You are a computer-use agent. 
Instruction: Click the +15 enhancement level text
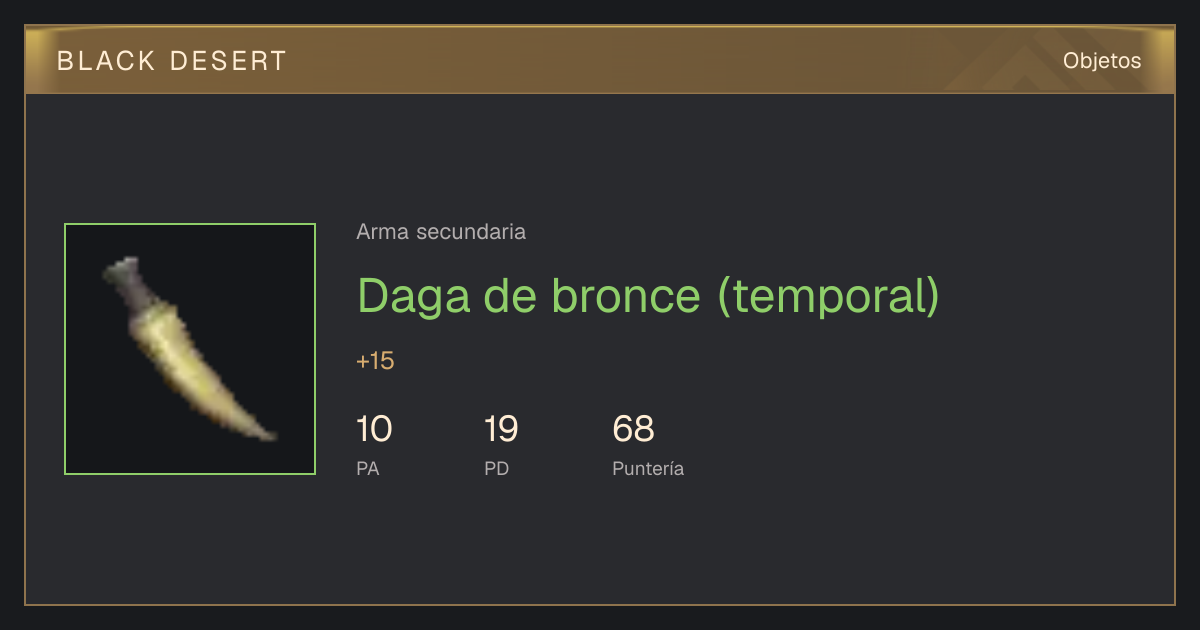point(375,361)
